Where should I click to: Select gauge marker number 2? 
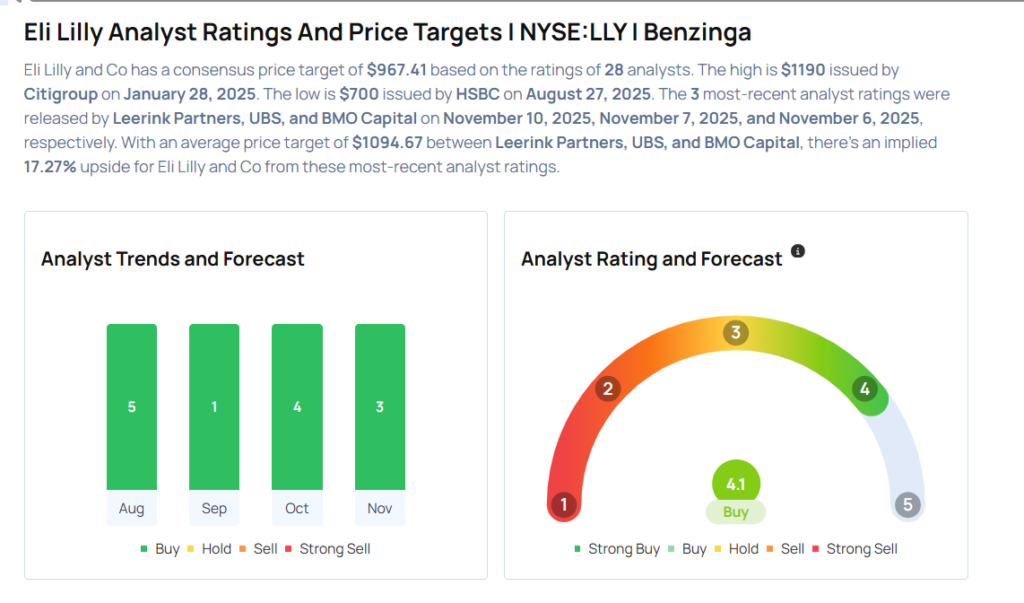click(x=606, y=389)
